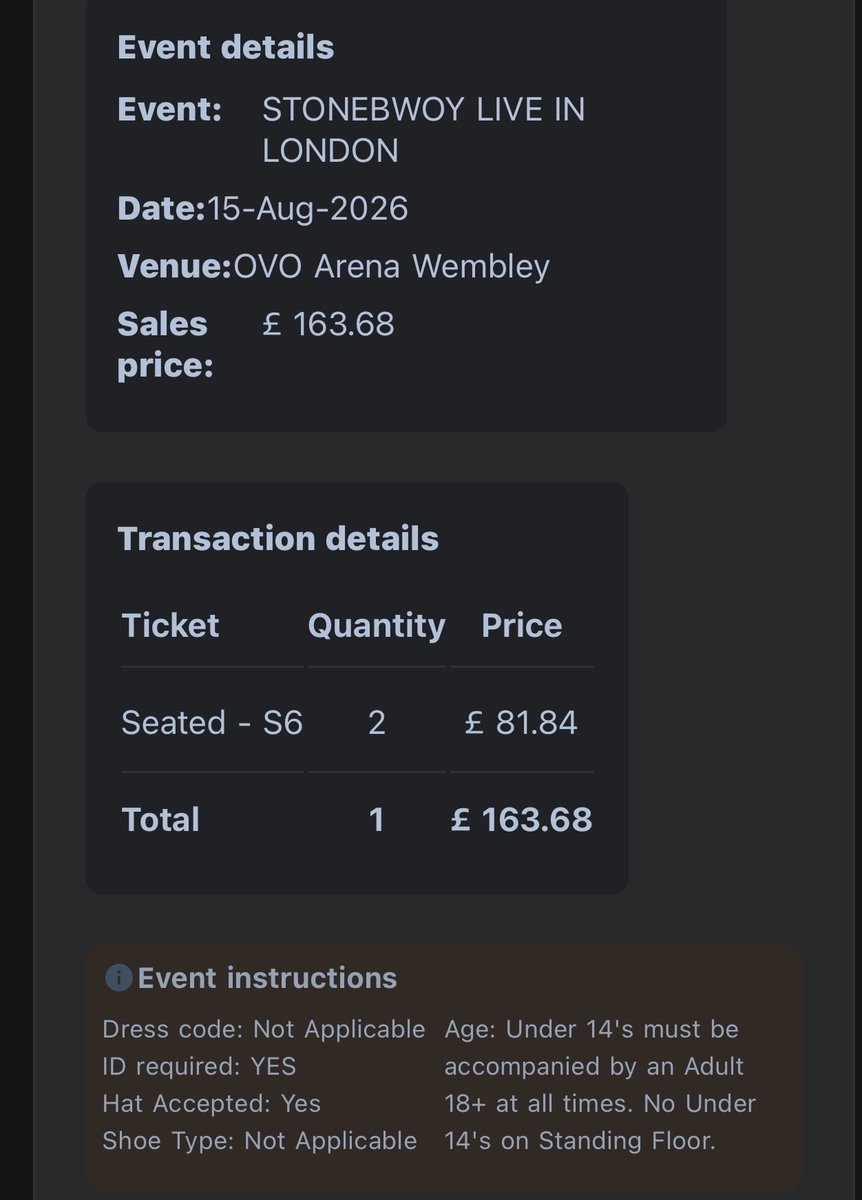Click the Price column header

point(521,625)
